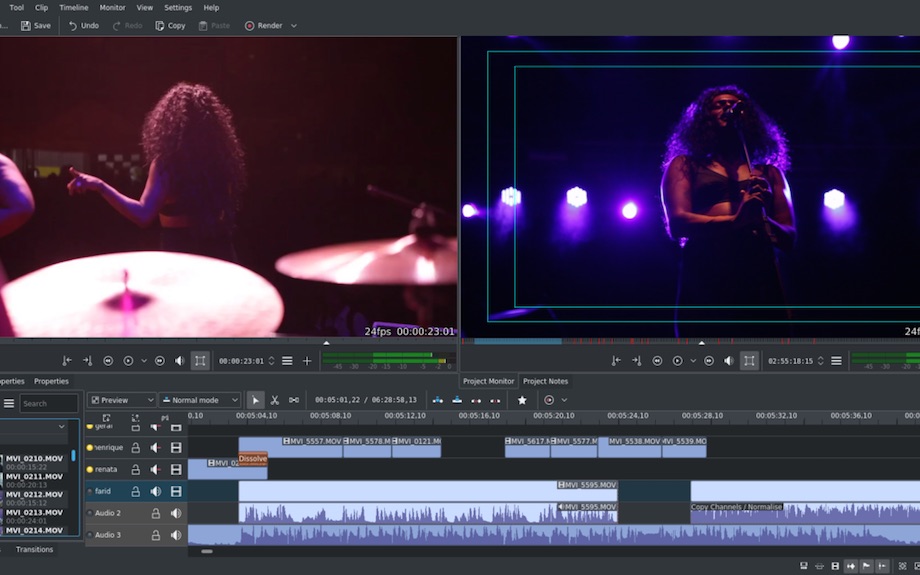Expand the Preview dropdown

(121, 400)
